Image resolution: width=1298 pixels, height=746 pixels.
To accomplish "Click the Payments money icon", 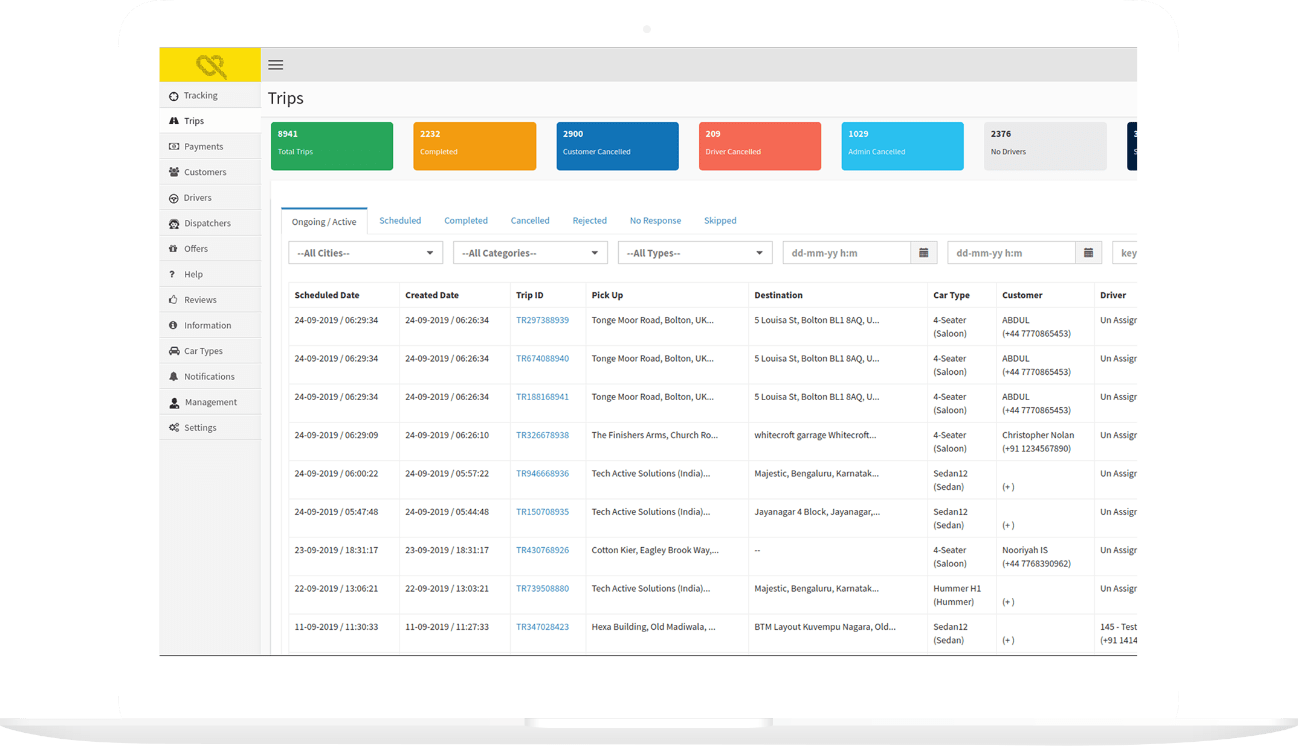I will [x=174, y=147].
